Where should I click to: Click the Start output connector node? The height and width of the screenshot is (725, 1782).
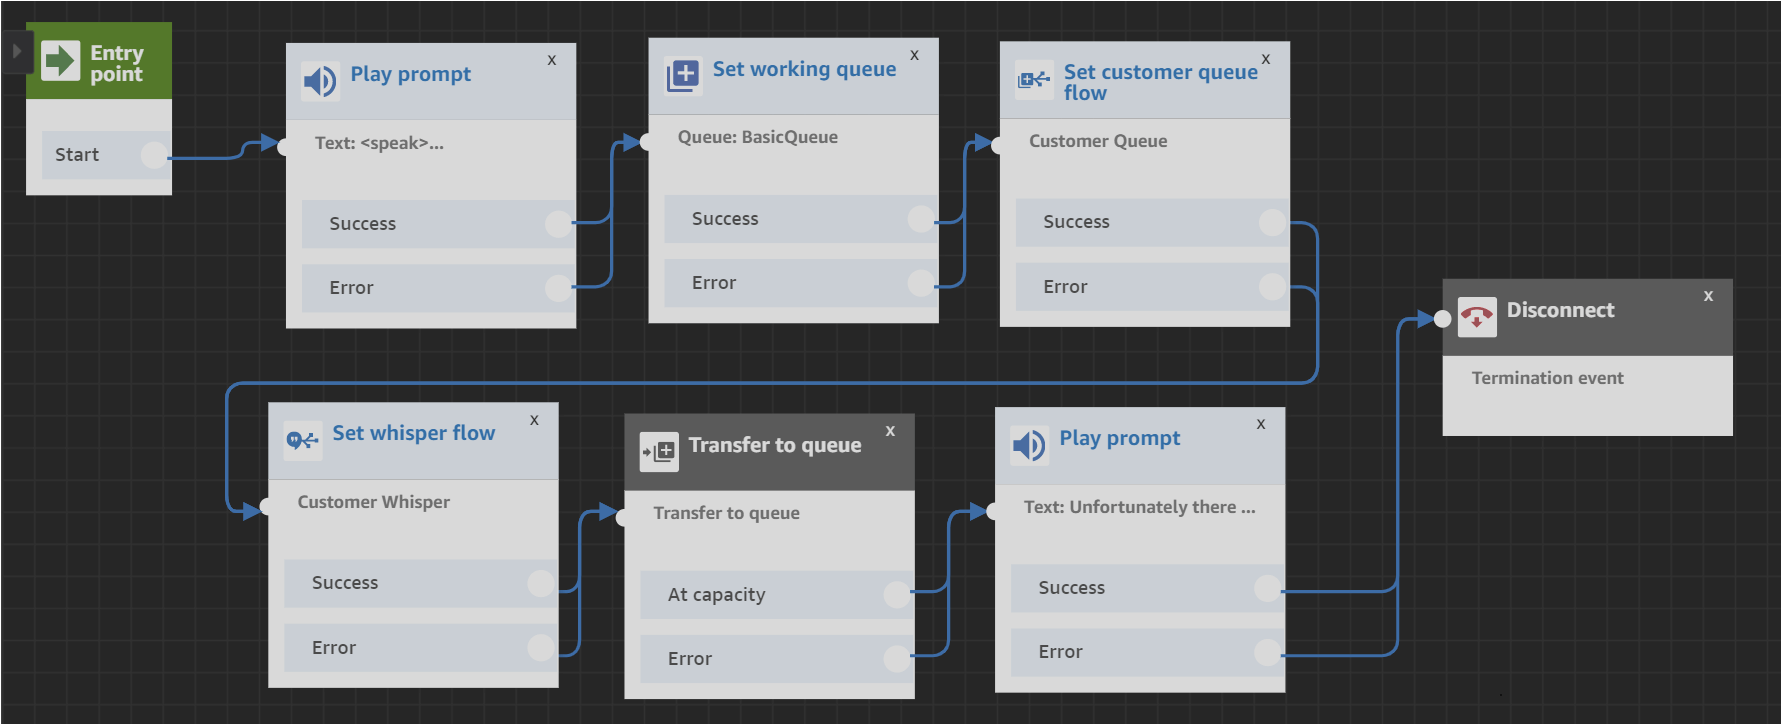(x=154, y=155)
